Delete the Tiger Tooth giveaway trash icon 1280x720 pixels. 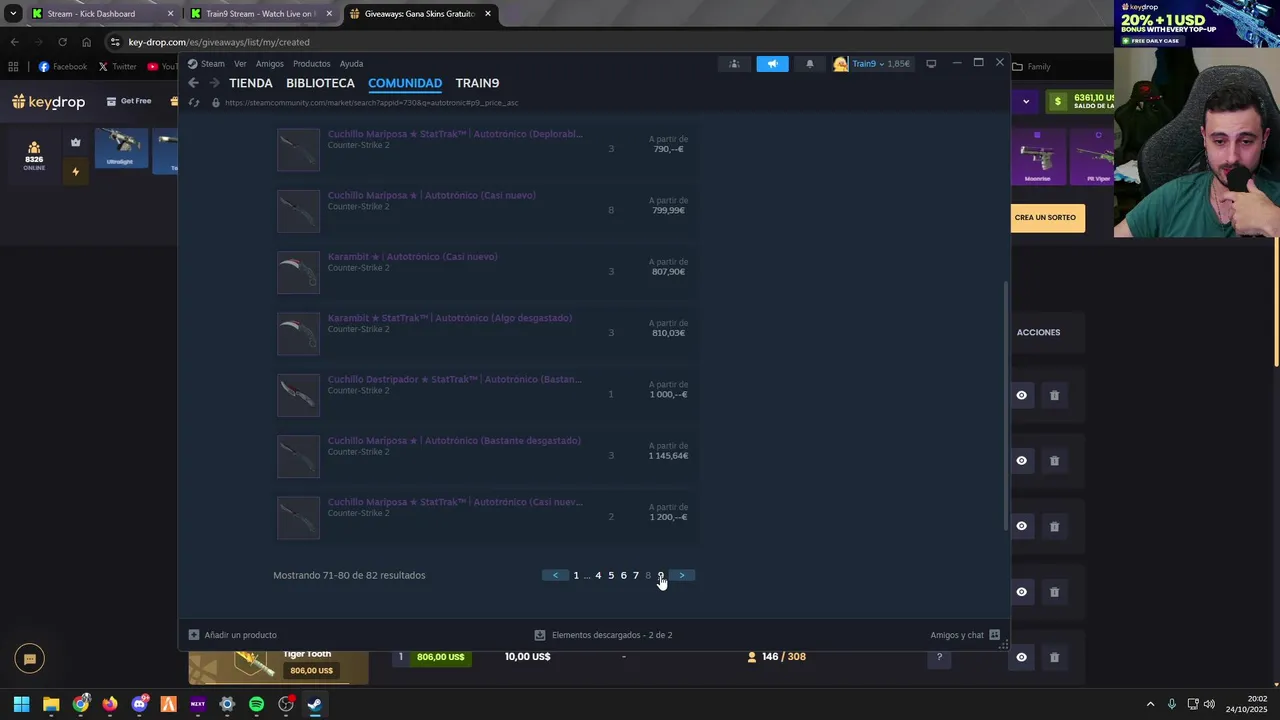click(x=1054, y=657)
